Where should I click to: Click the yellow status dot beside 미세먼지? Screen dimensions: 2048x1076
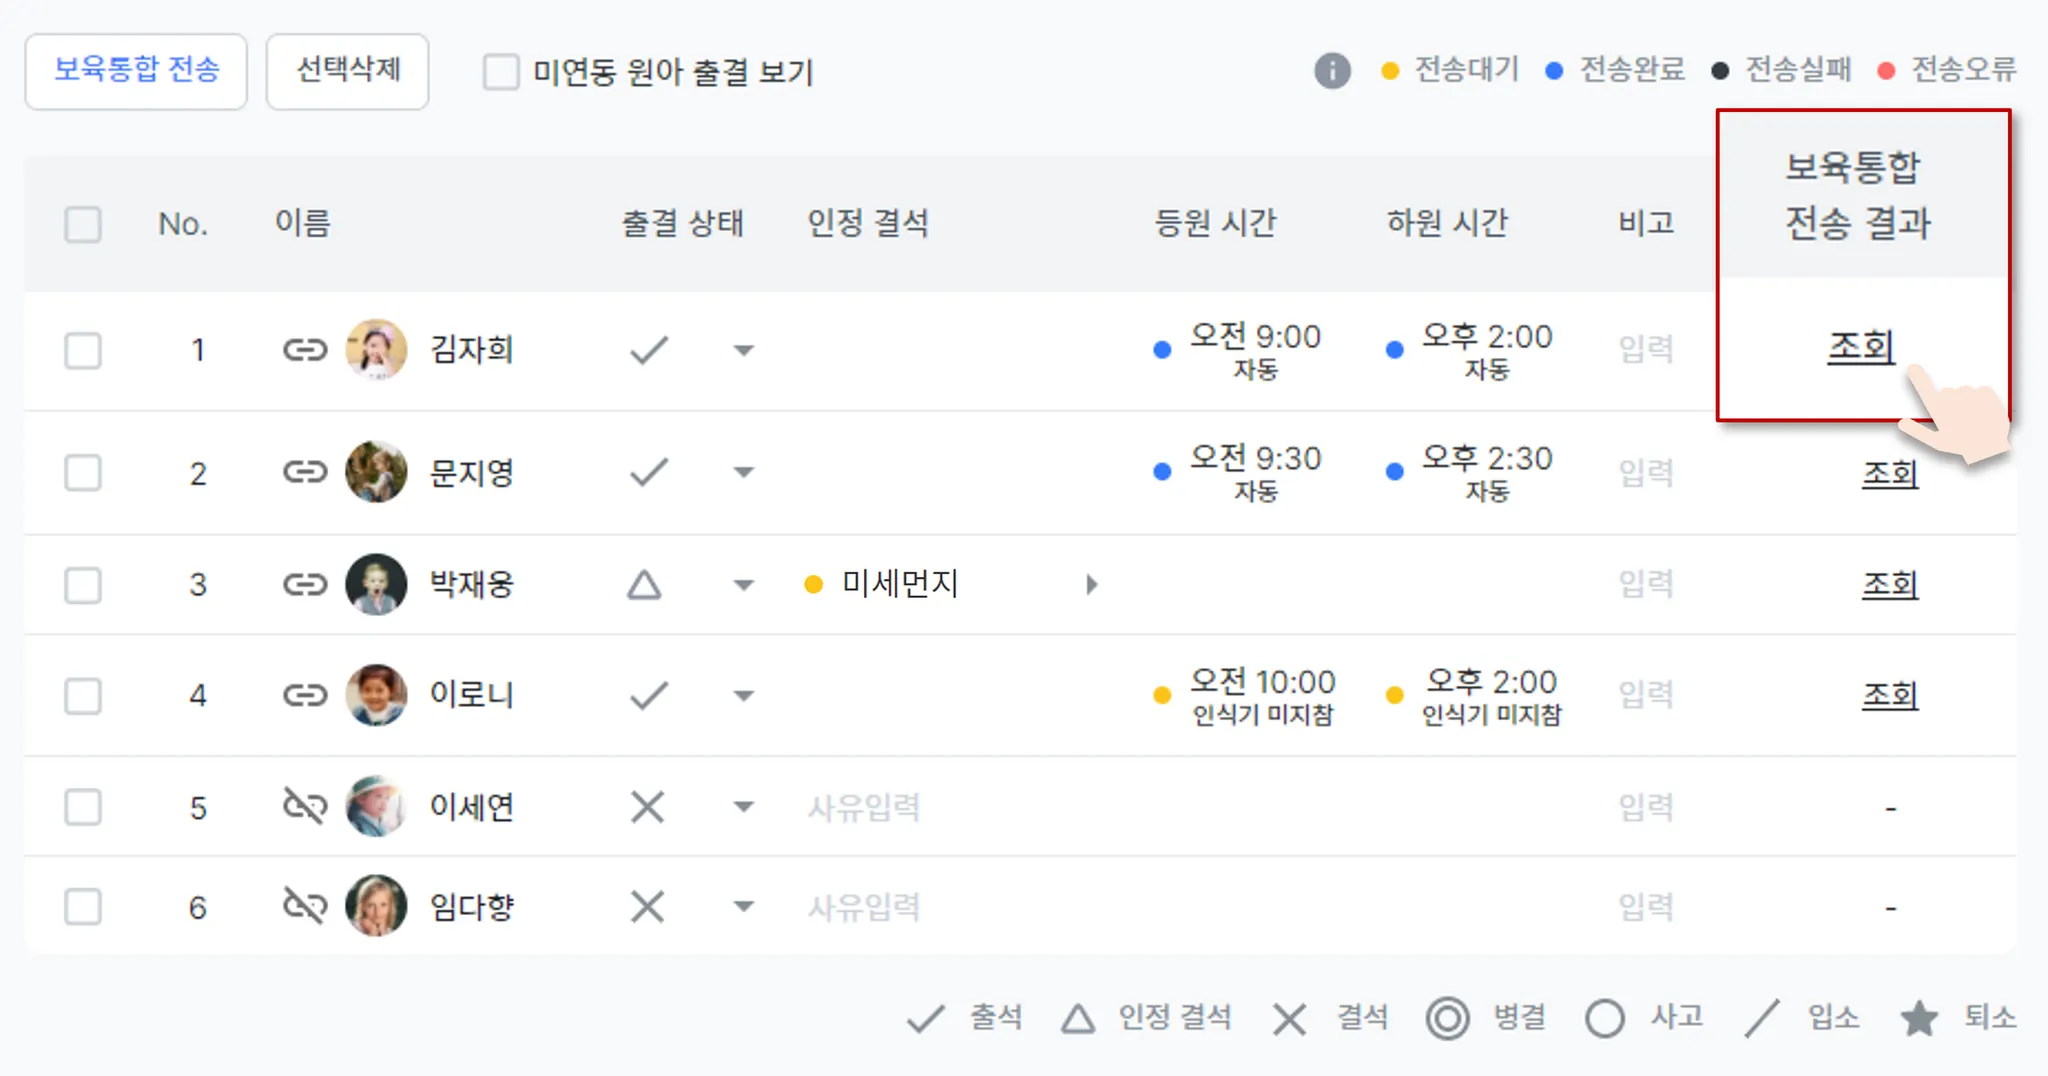(x=814, y=584)
